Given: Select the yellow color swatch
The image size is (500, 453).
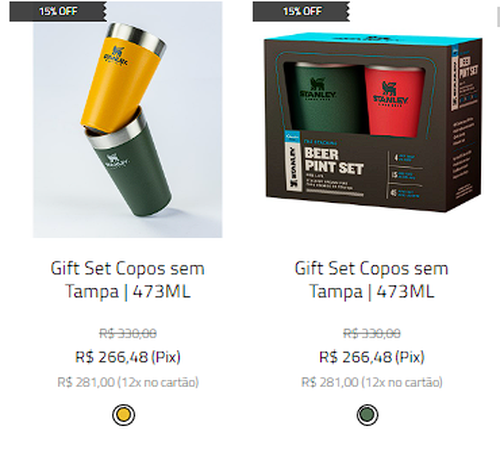Looking at the screenshot, I should [124, 415].
